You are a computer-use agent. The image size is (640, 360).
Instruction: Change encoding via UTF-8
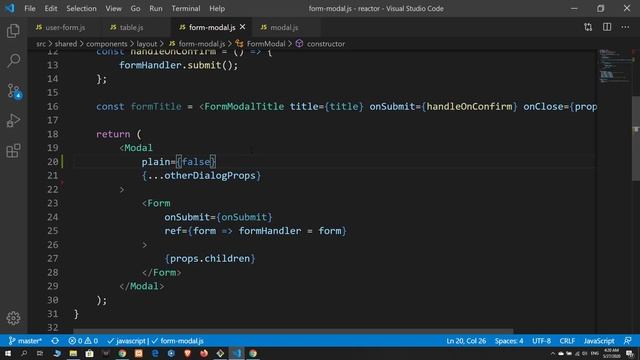541,341
